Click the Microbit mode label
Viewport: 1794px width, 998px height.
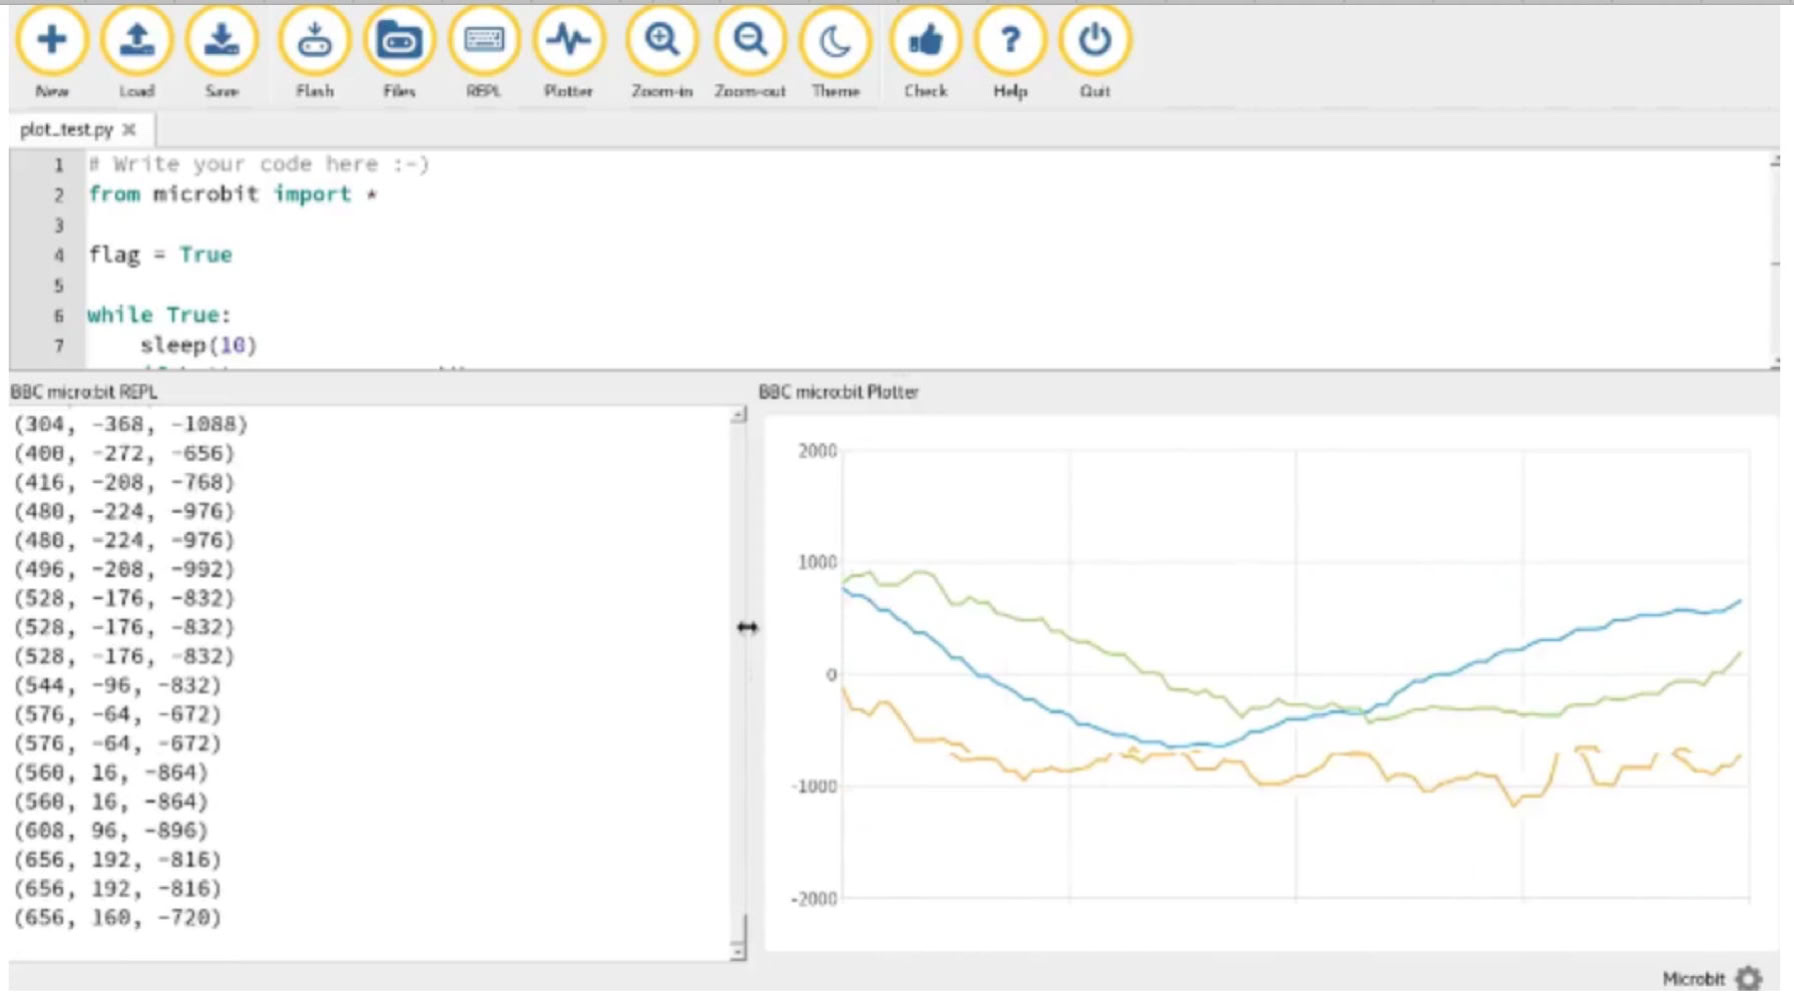[1693, 978]
